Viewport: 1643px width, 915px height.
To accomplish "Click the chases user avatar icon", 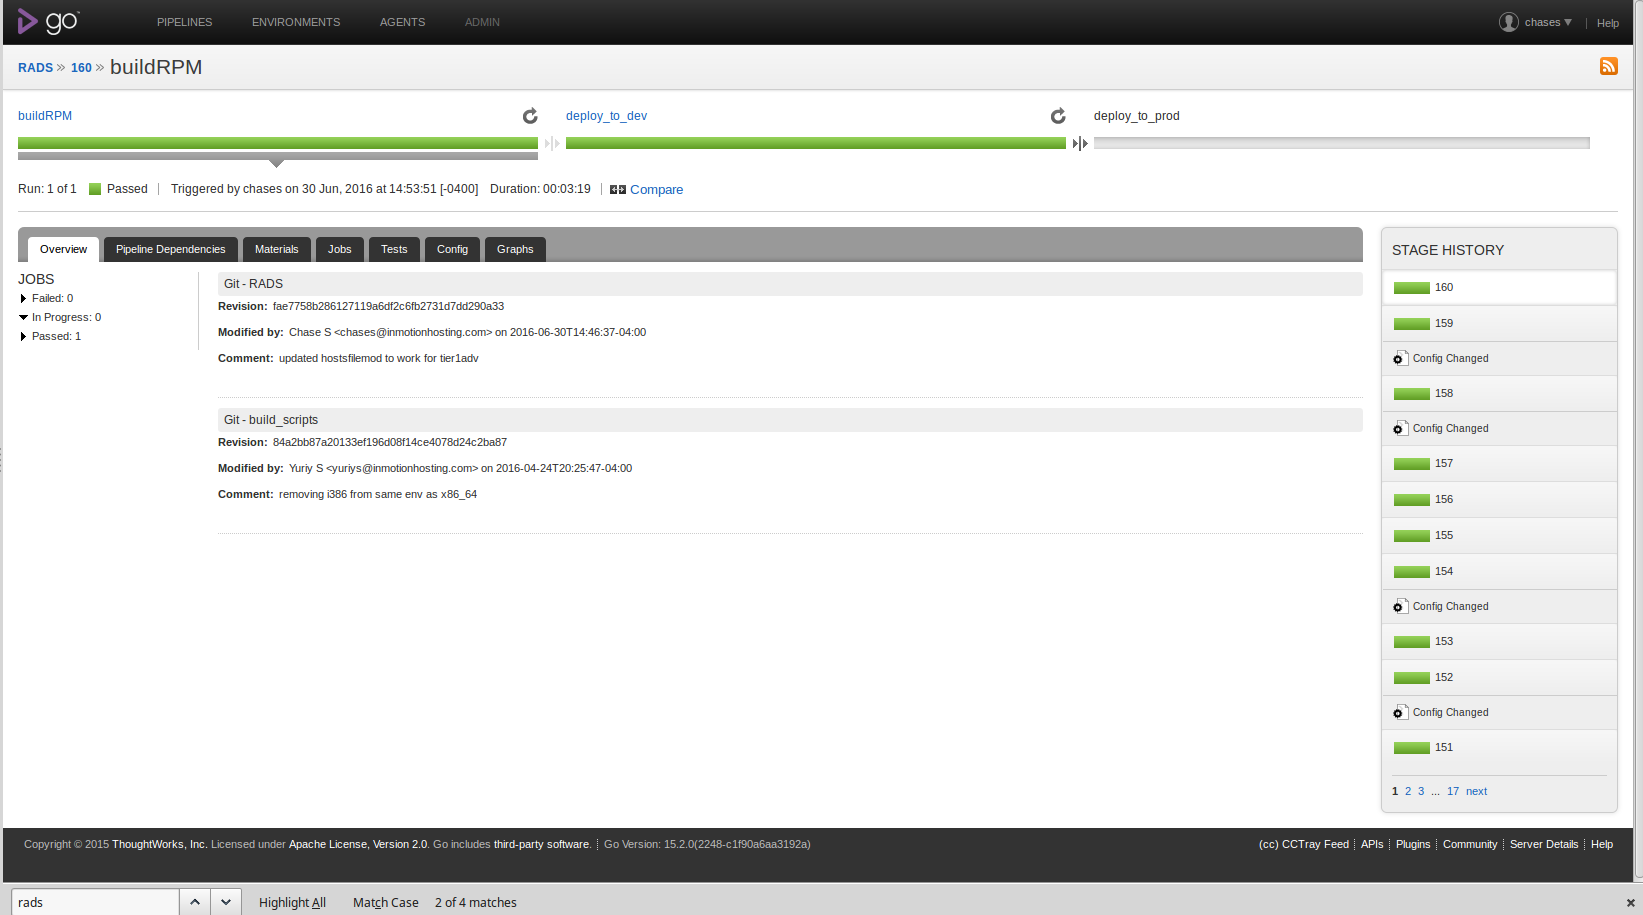I will point(1508,22).
